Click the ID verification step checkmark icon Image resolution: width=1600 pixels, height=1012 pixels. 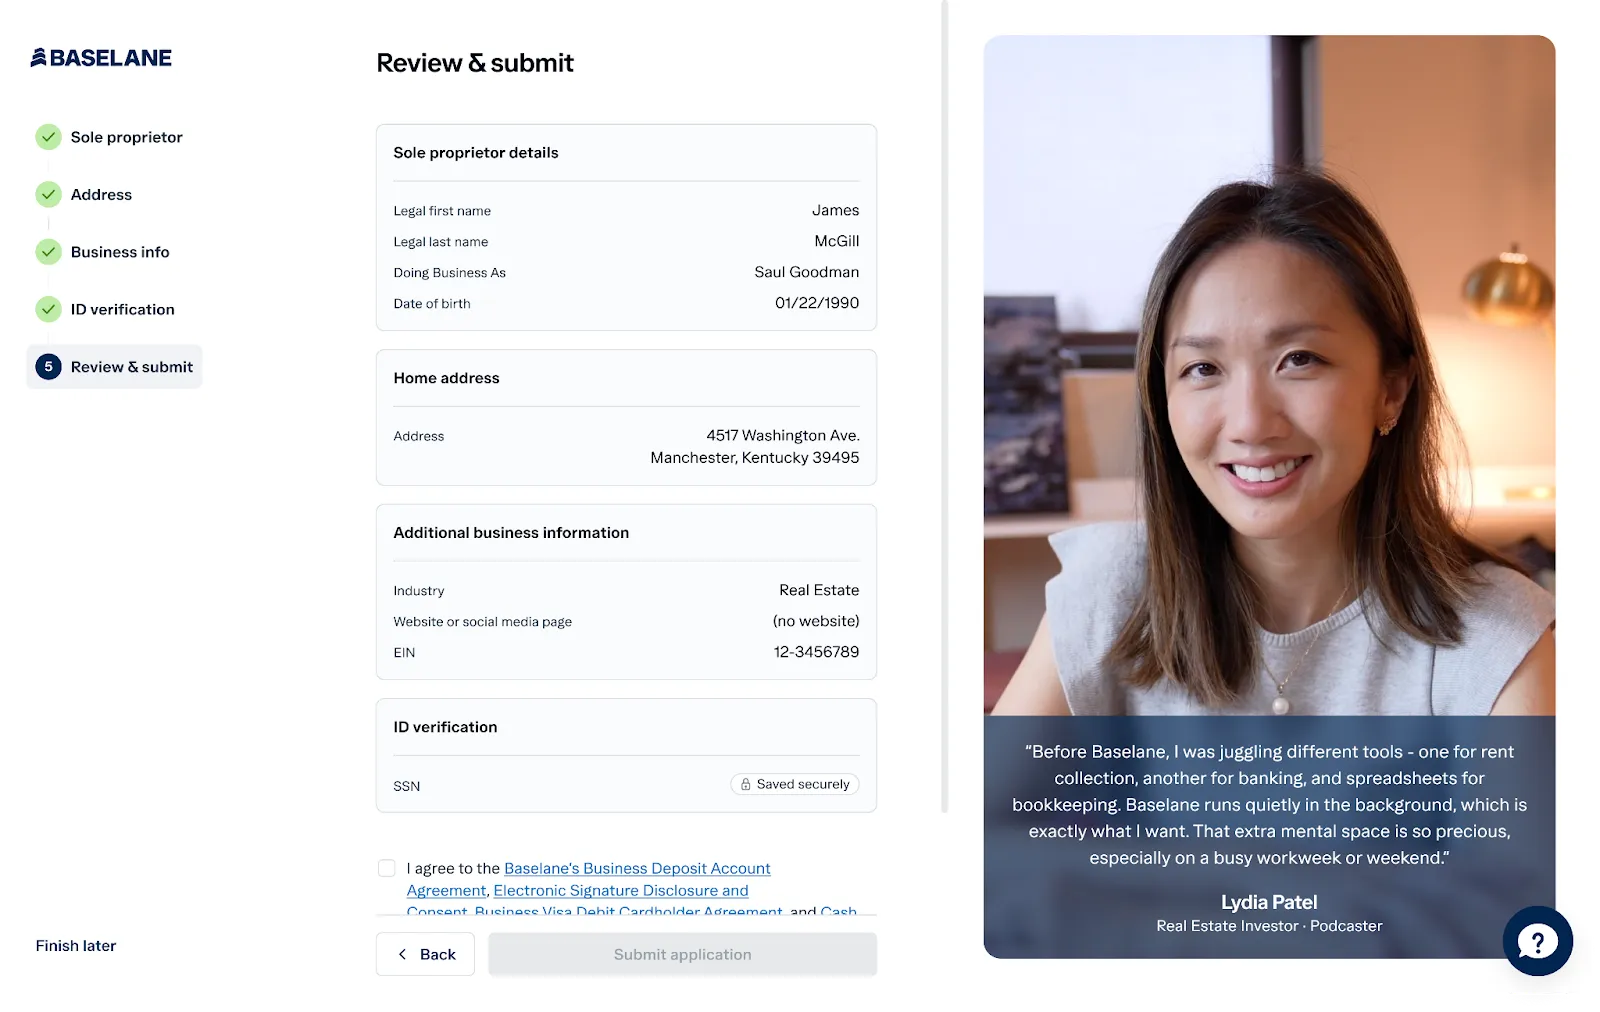(48, 309)
